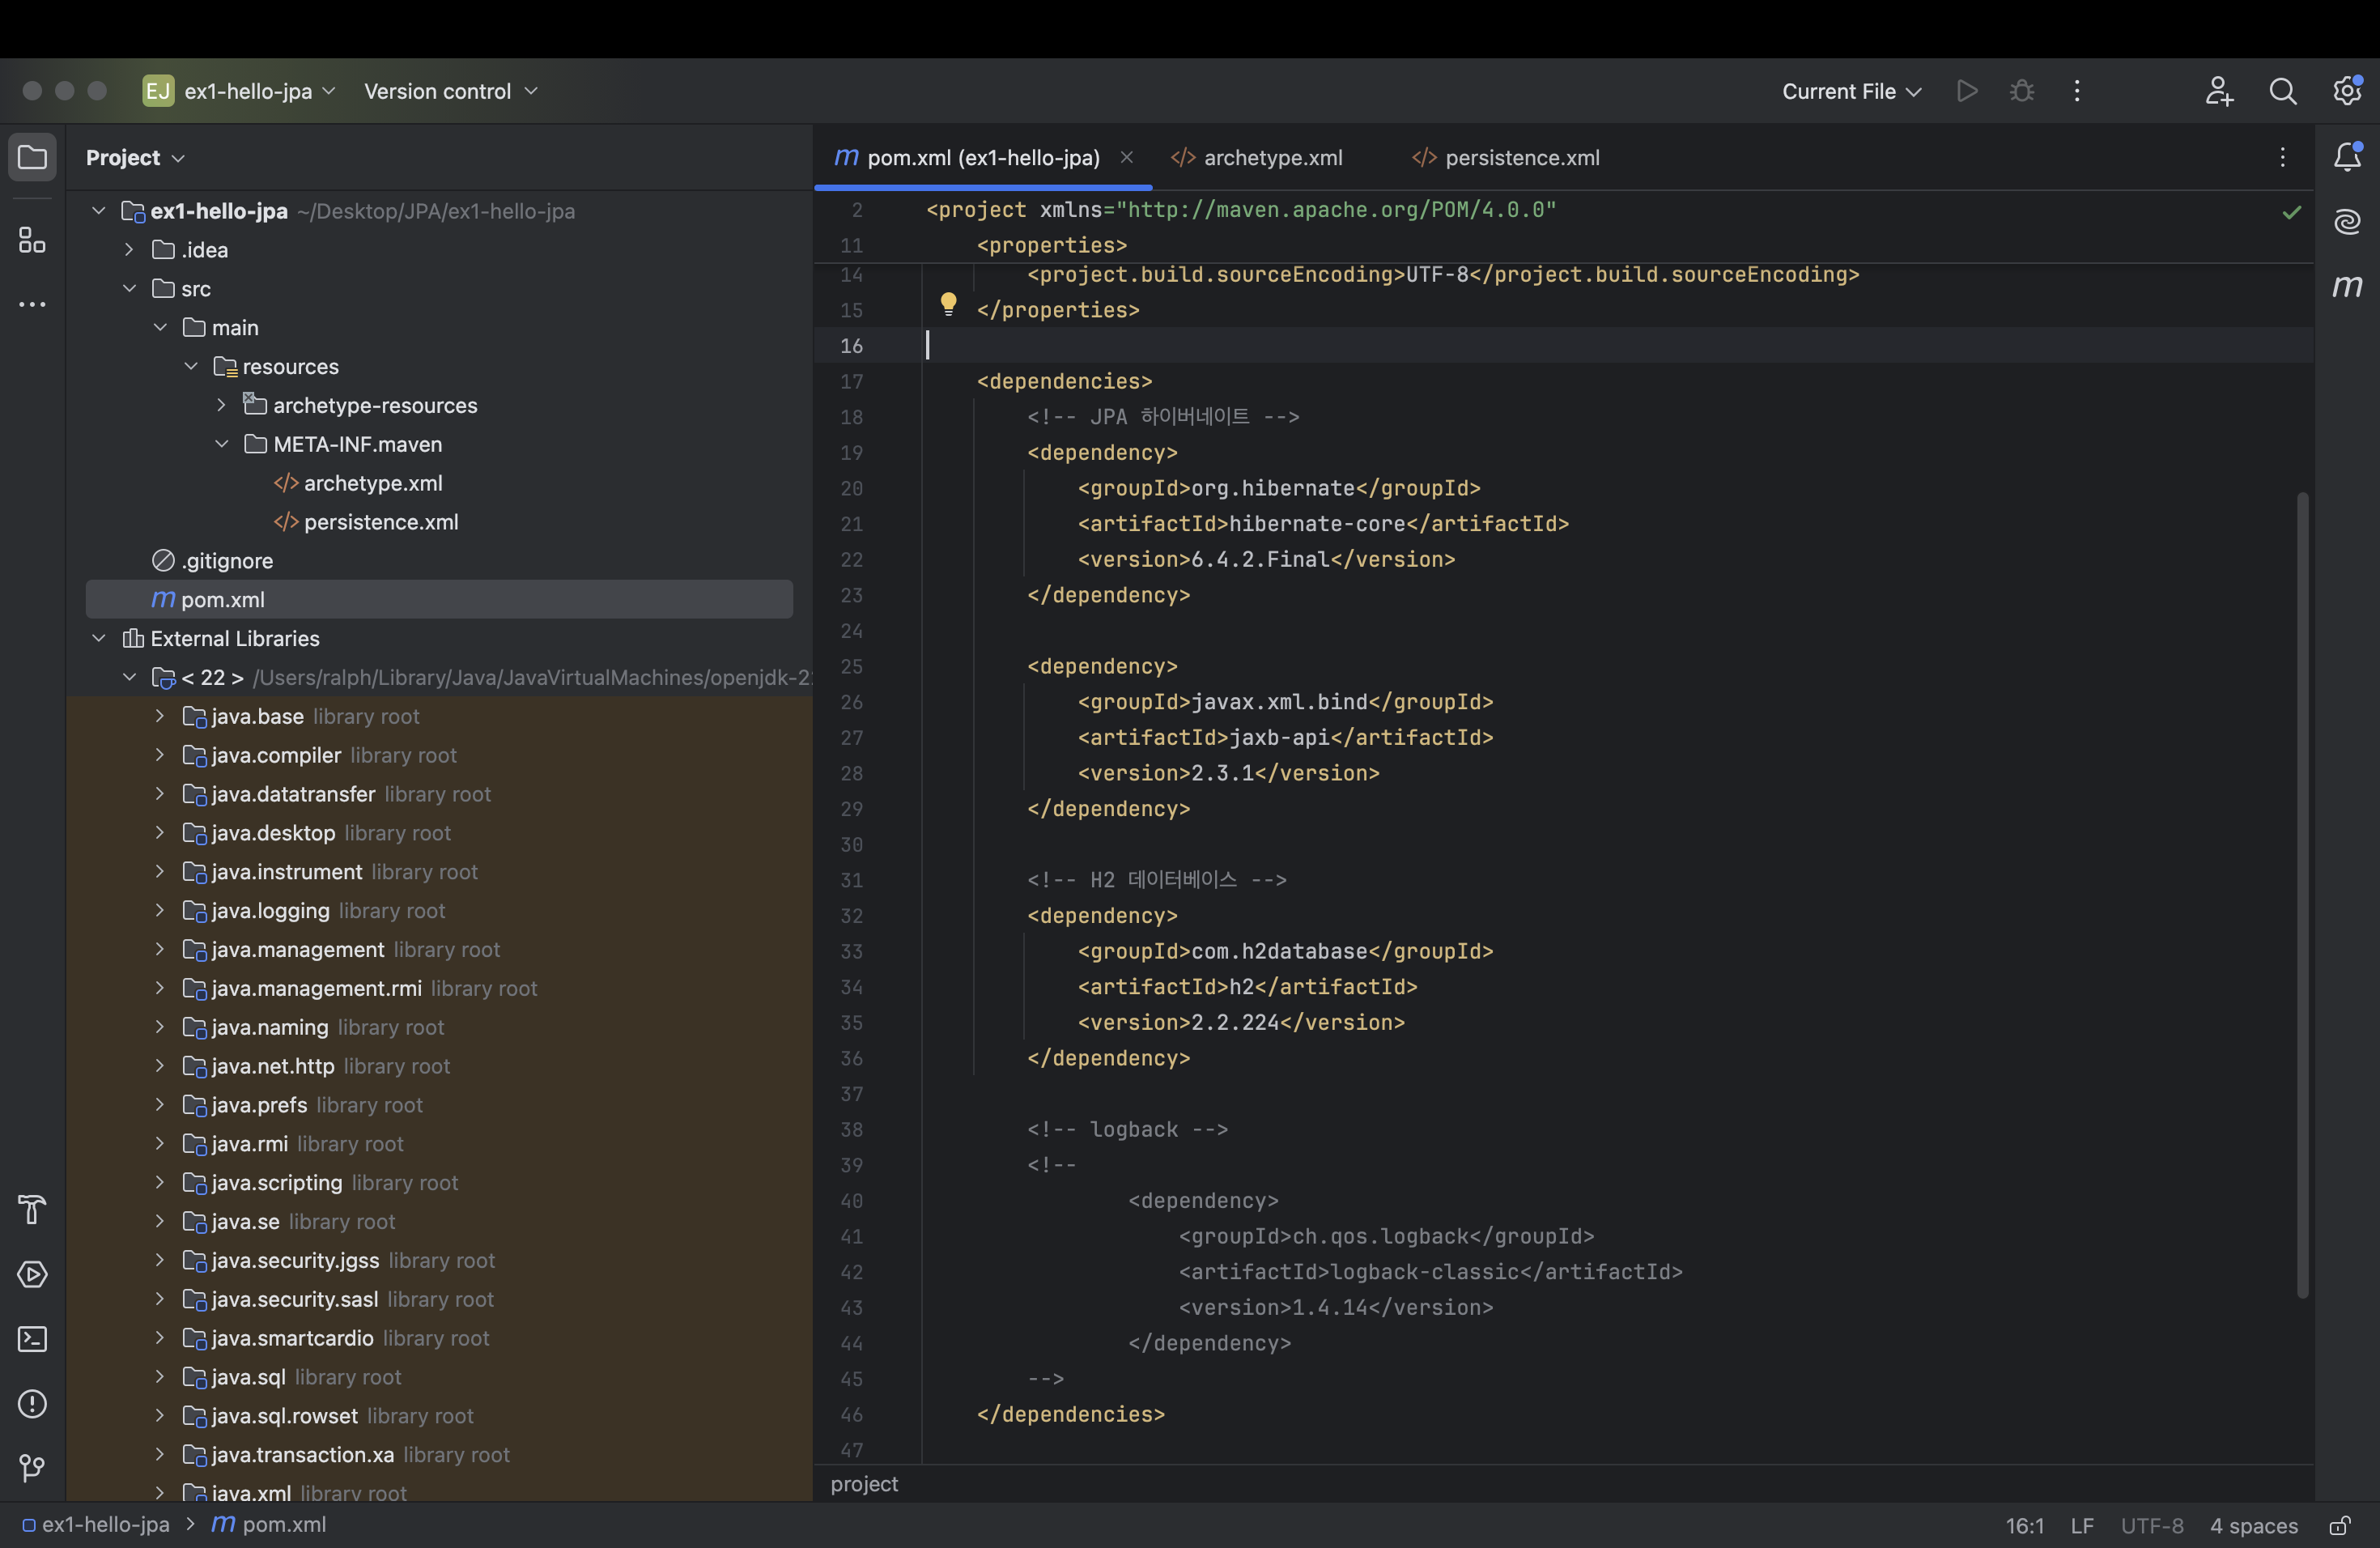
Task: Collapse the < 22 > JDK node
Action: [x=129, y=677]
